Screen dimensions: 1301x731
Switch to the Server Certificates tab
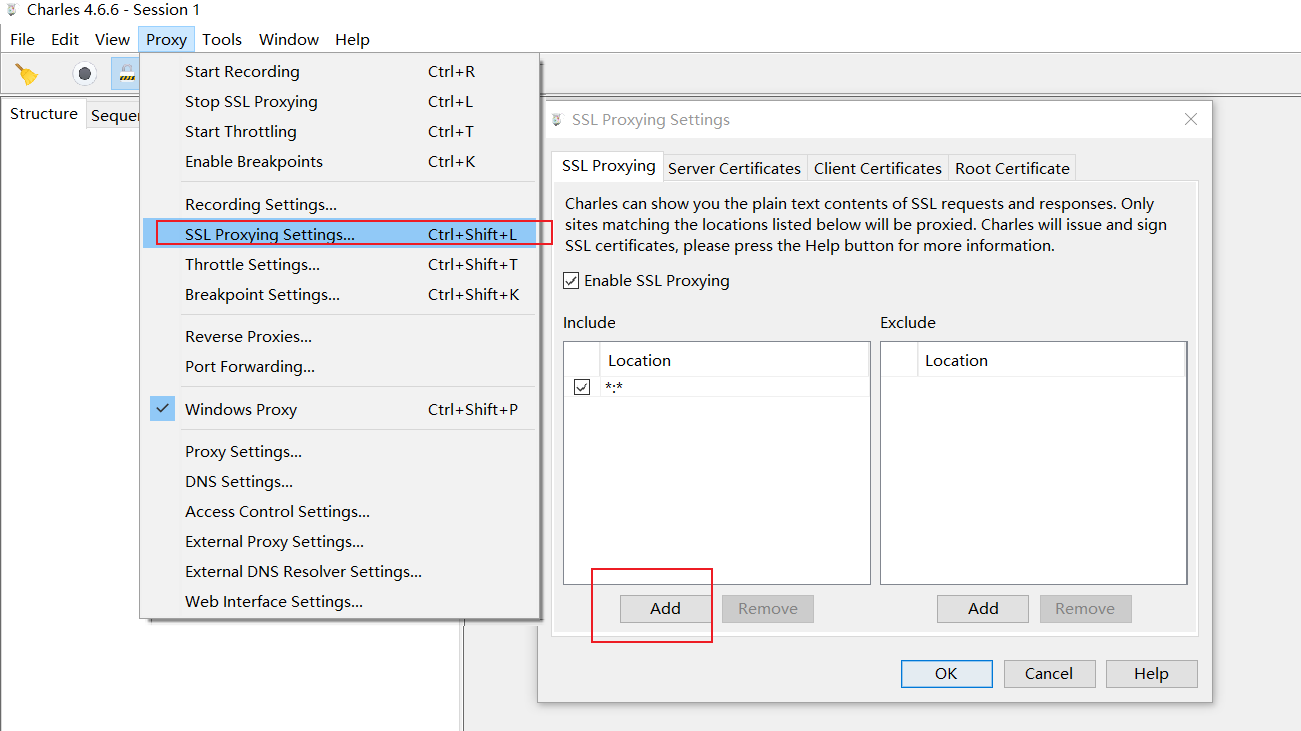point(734,168)
